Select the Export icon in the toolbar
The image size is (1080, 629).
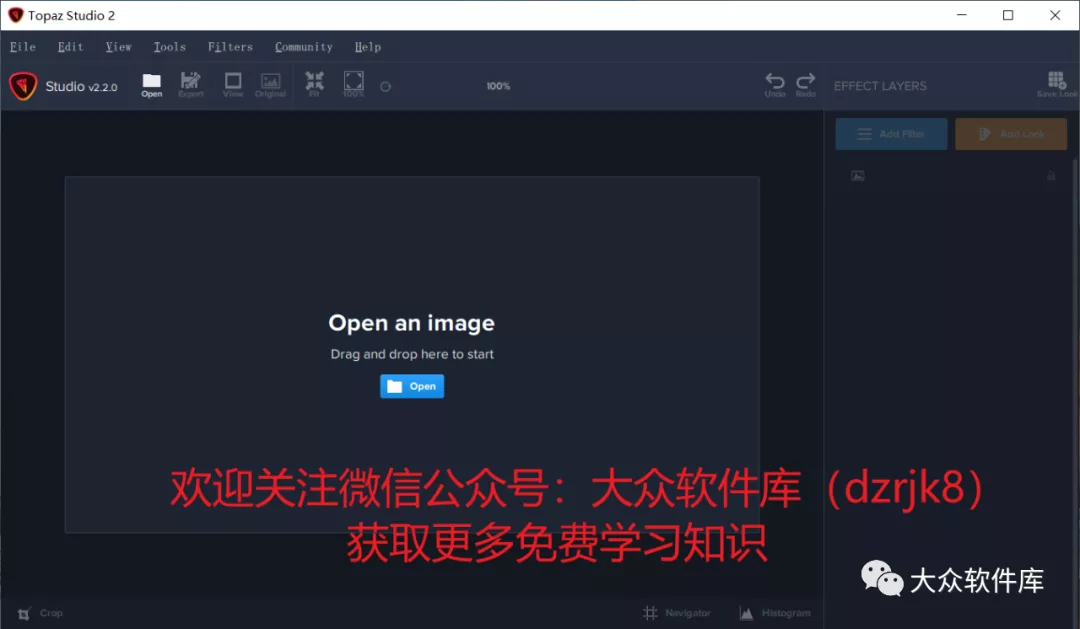(190, 85)
